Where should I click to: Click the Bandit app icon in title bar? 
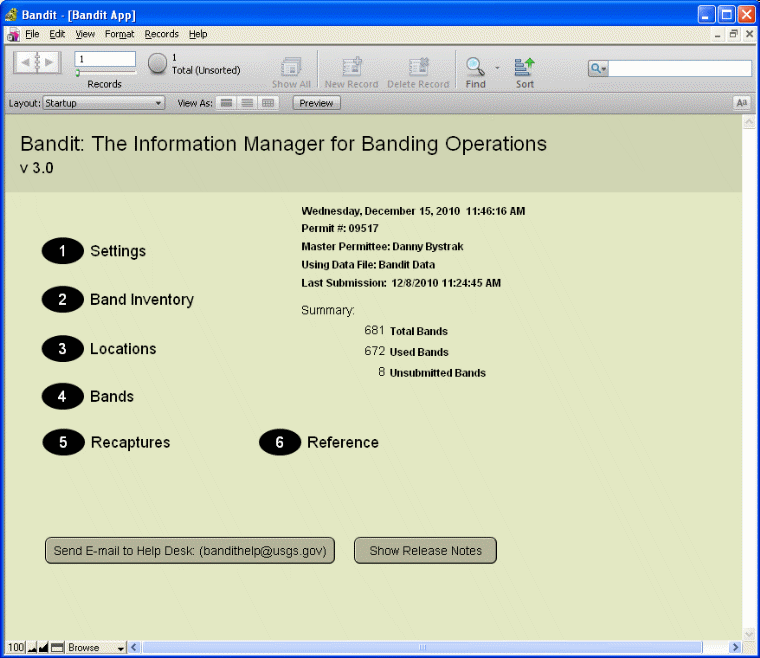coord(11,15)
